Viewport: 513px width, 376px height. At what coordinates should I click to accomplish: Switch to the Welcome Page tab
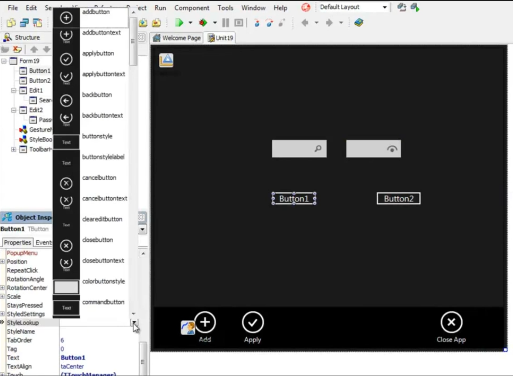[177, 38]
